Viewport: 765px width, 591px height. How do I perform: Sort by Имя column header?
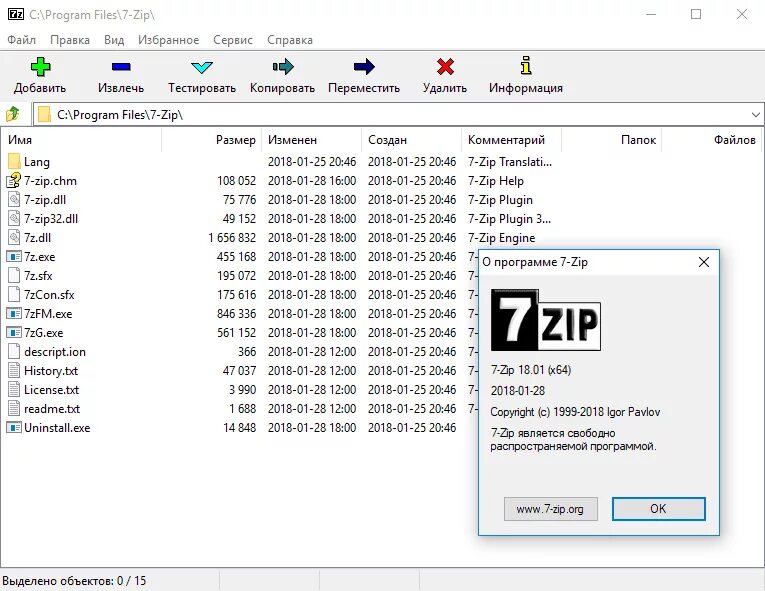[x=81, y=140]
